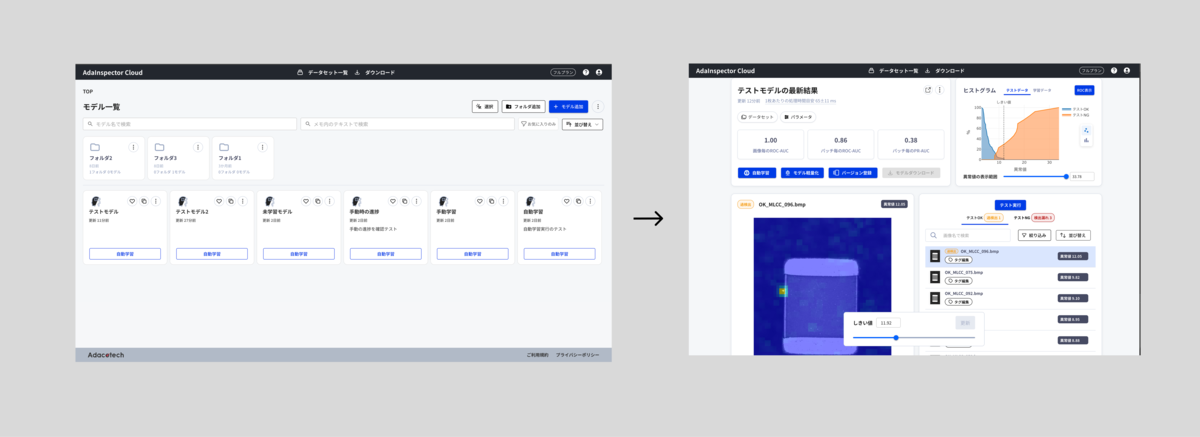Click OK_MLCC_092.bmp thumbnail in test list
The width and height of the screenshot is (1200, 437).
(934, 298)
